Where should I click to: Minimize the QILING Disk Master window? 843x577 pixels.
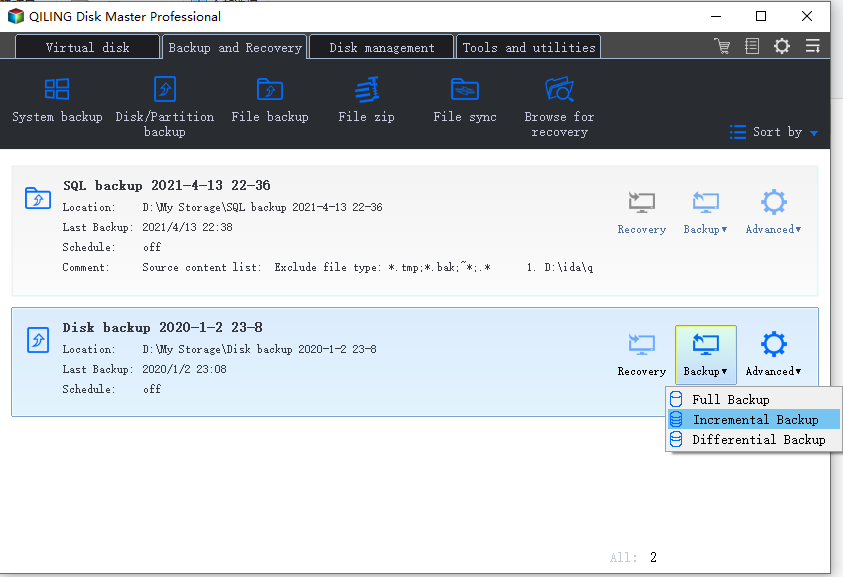point(716,16)
